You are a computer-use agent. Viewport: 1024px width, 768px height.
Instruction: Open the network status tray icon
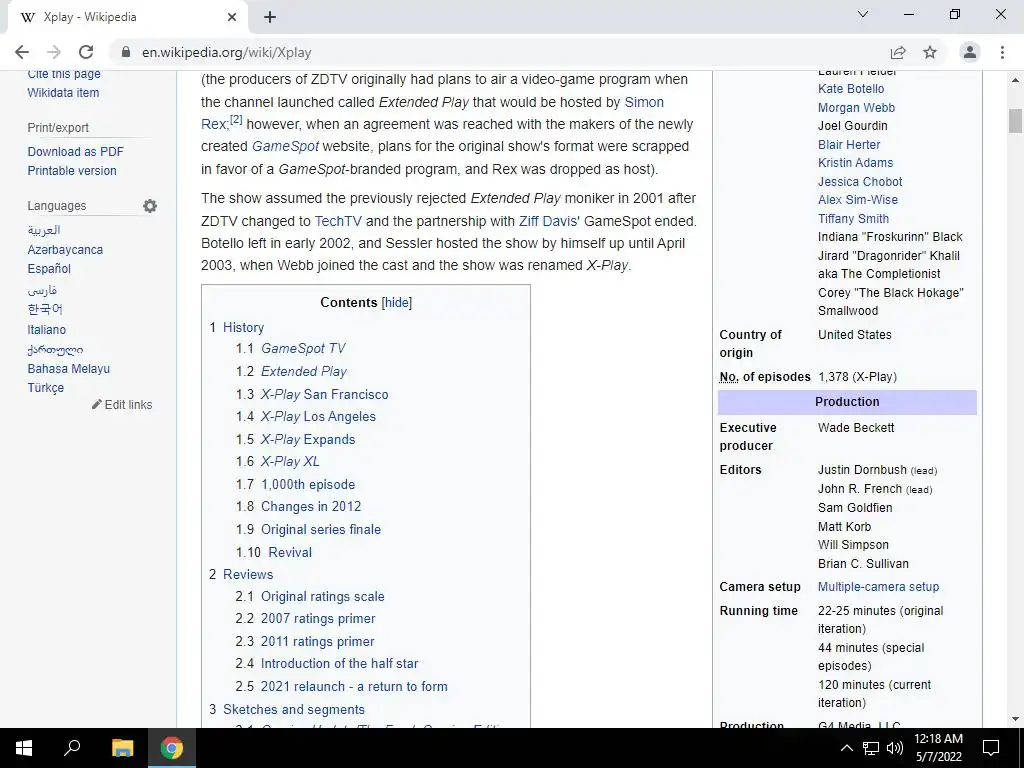871,748
